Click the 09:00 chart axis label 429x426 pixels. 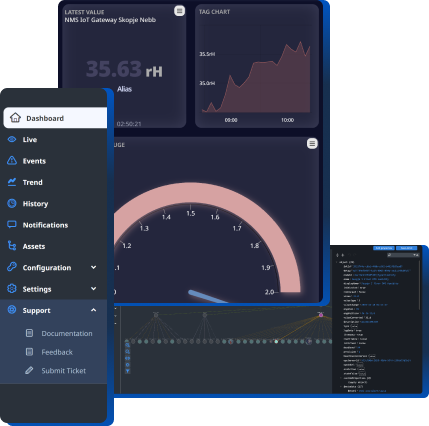(231, 120)
